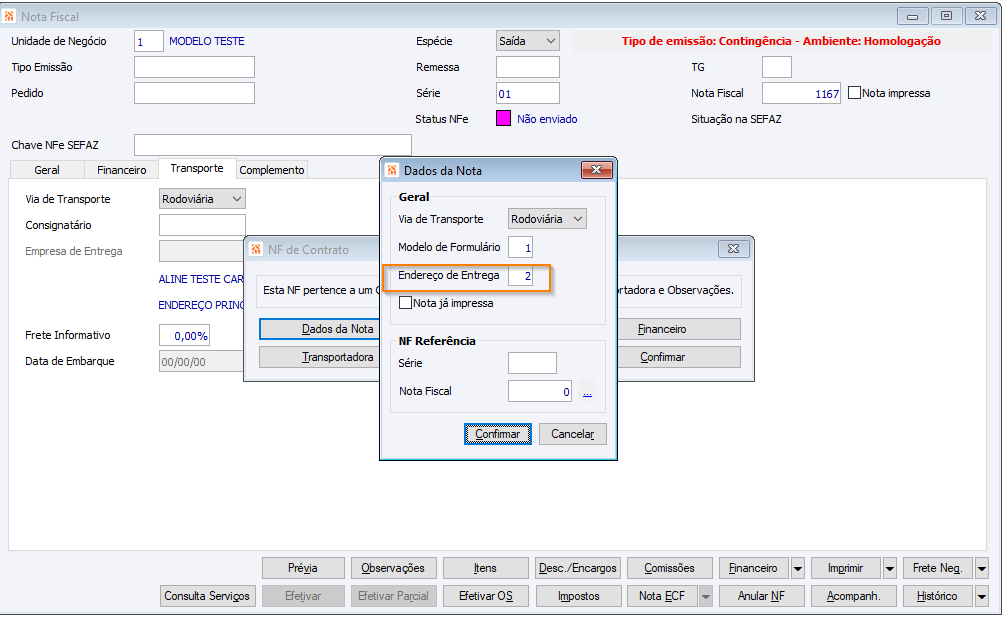Select the Transporte tab
The width and height of the screenshot is (1002, 619).
point(197,168)
